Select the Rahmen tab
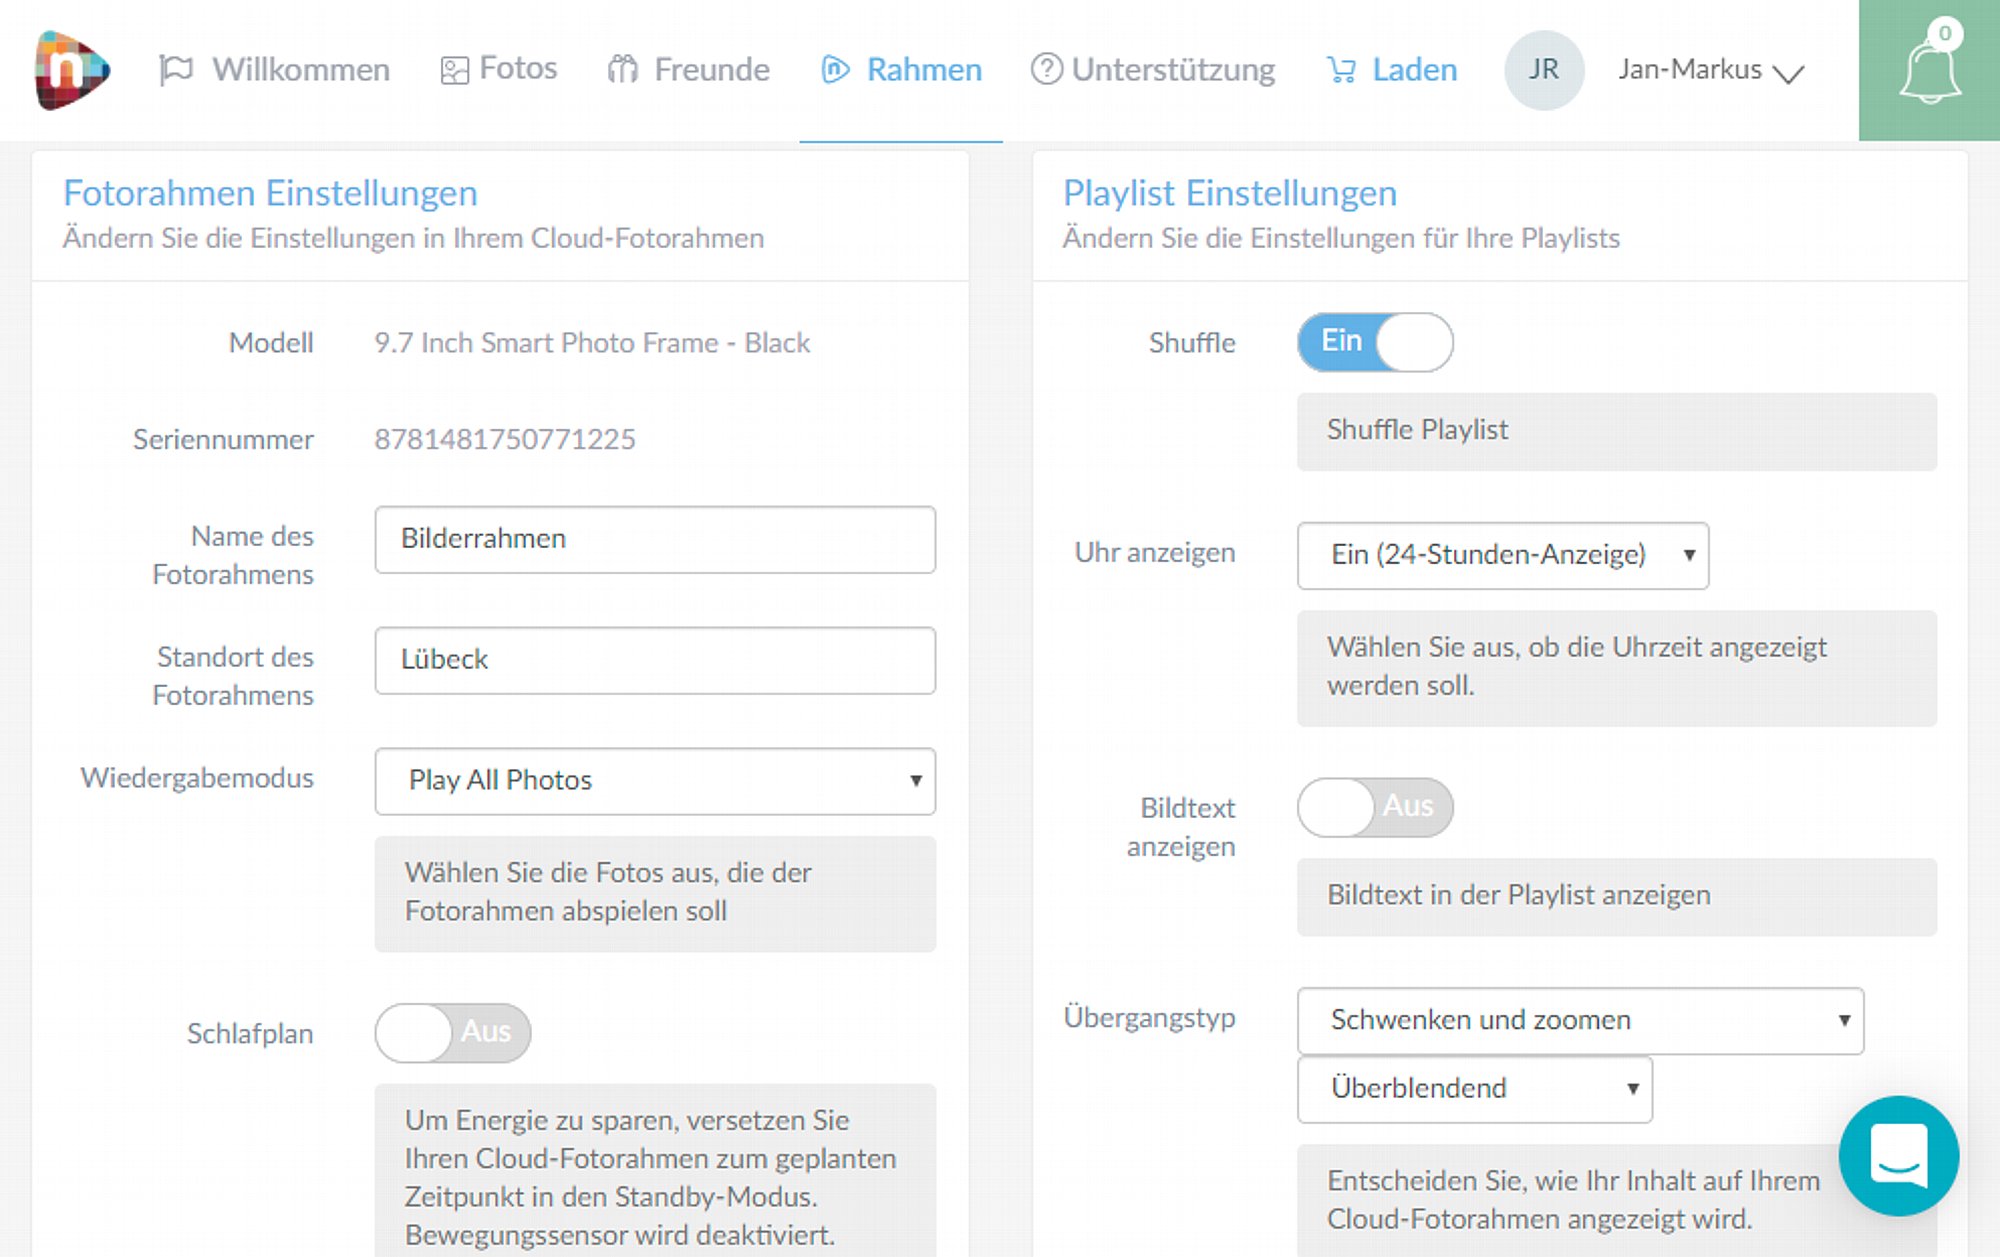The width and height of the screenshot is (2000, 1257). pyautogui.click(x=901, y=70)
